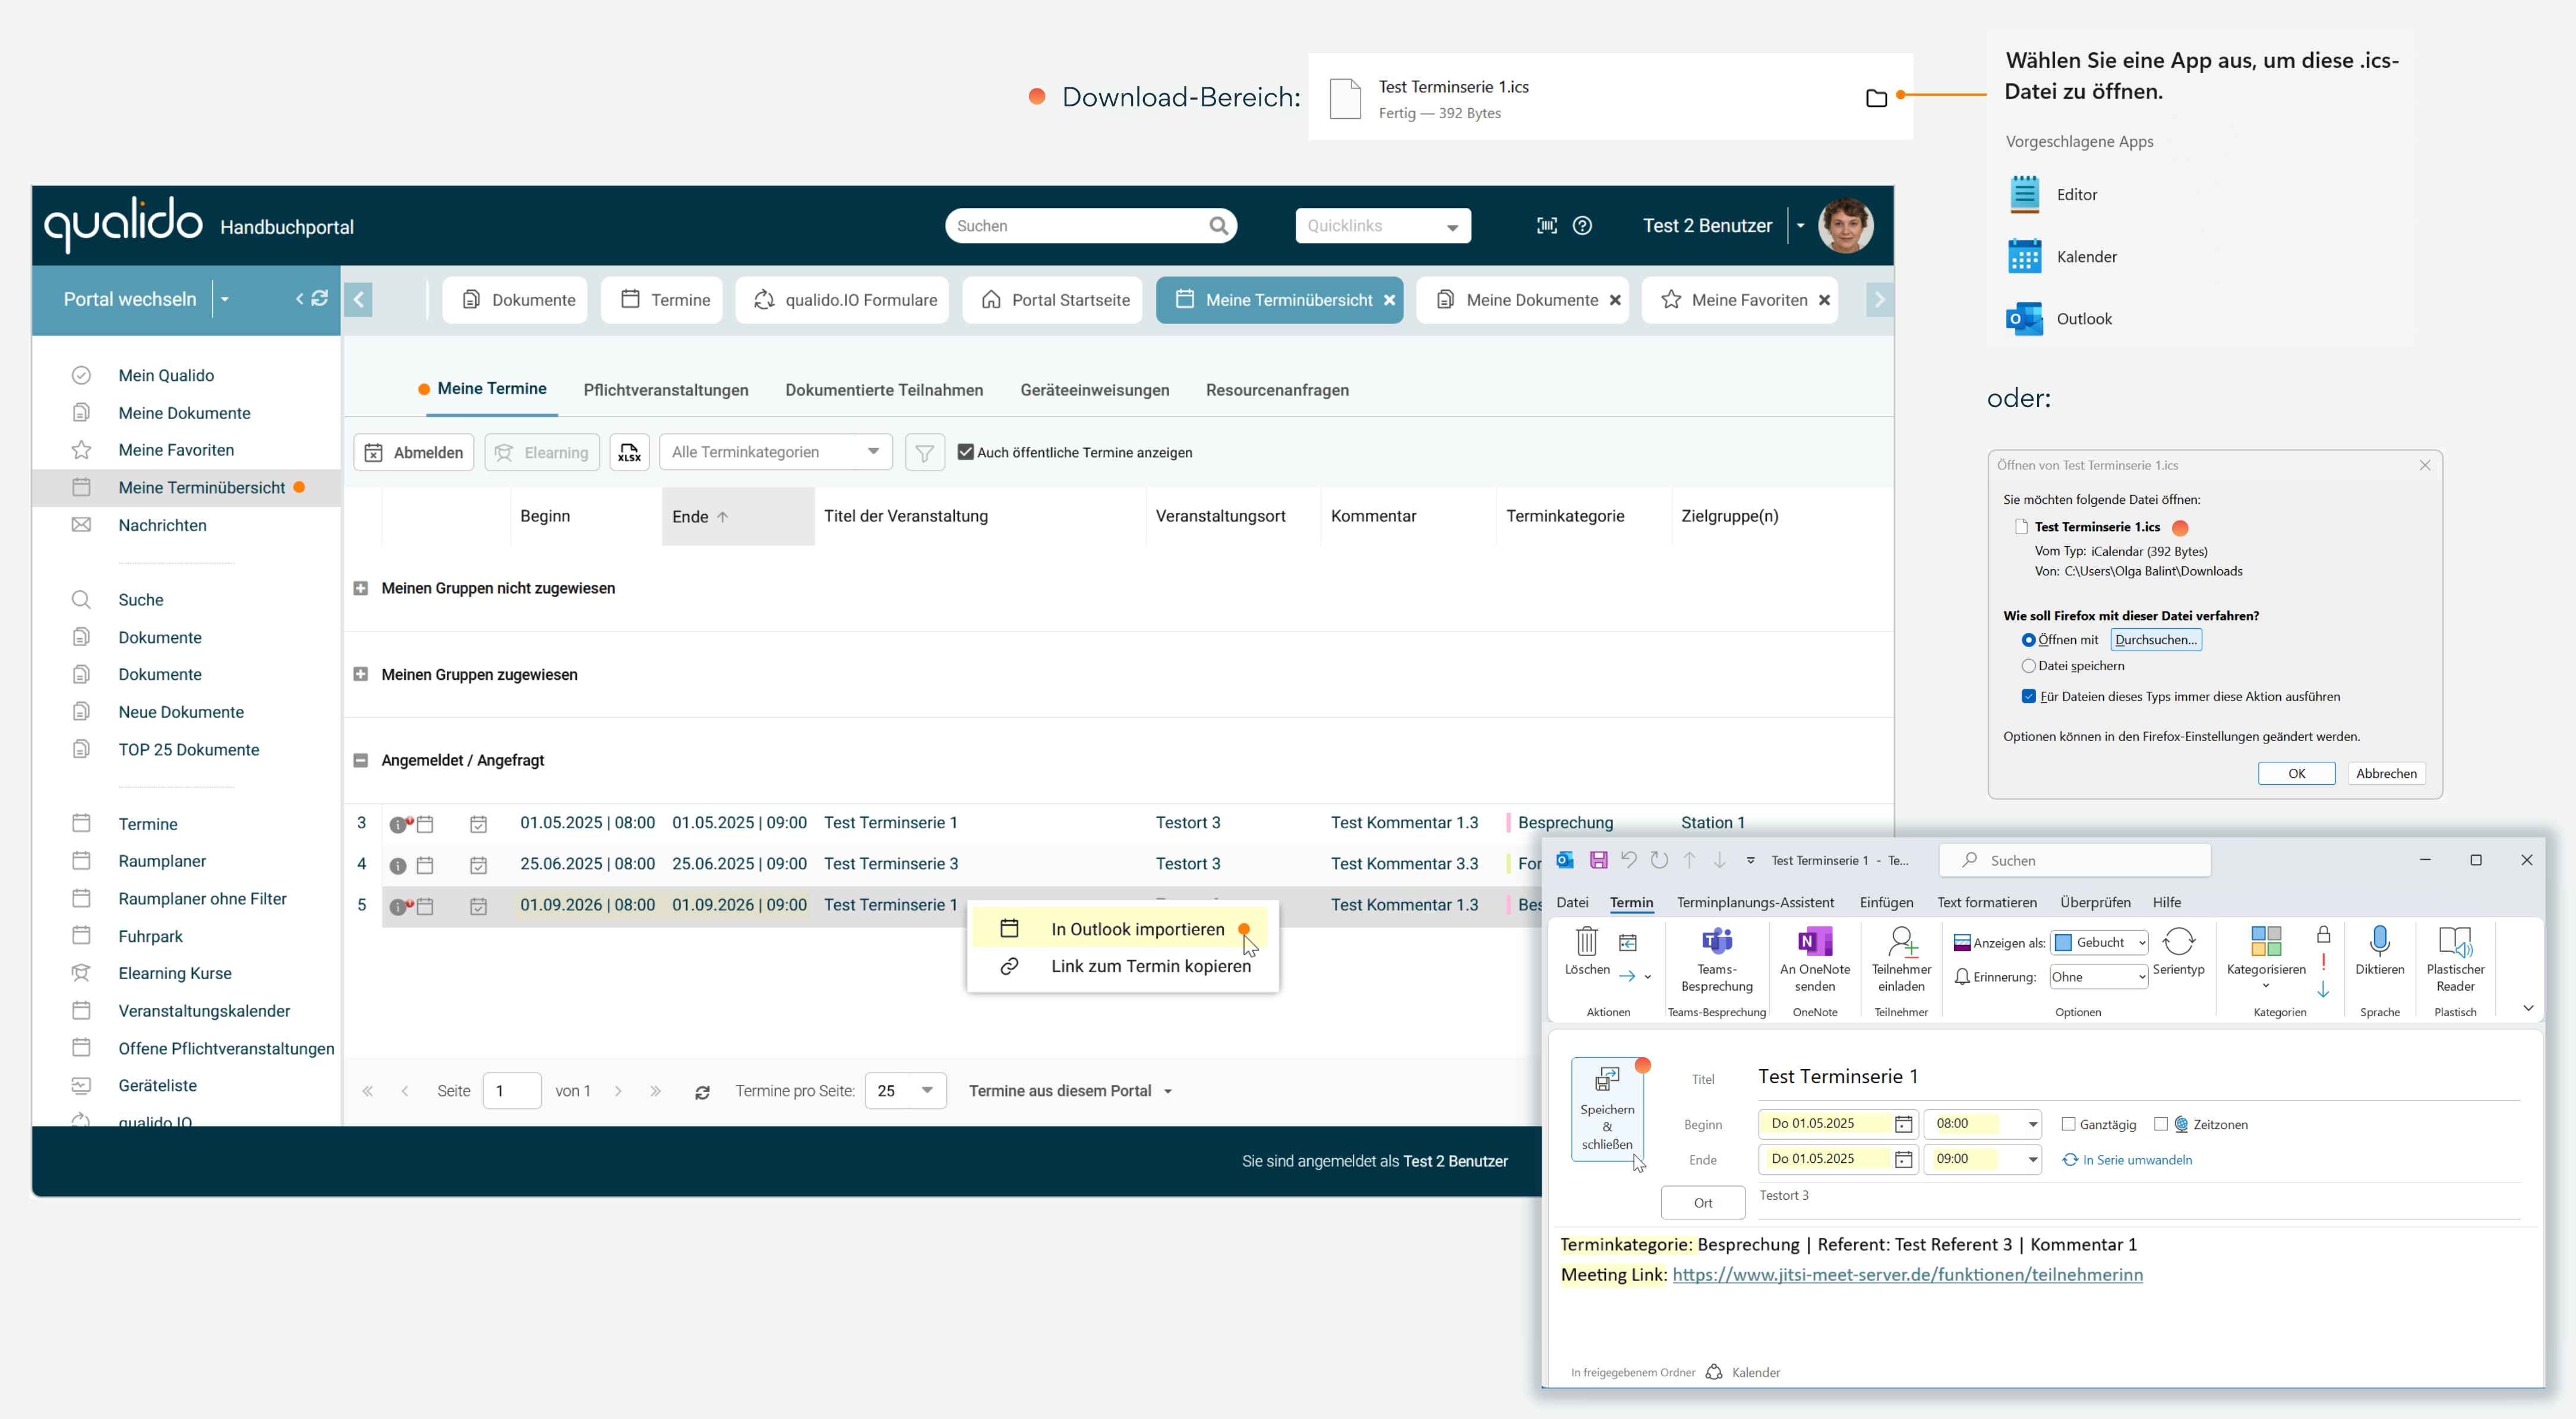Open Quicklinks dropdown
The image size is (2576, 1419).
[x=1382, y=226]
